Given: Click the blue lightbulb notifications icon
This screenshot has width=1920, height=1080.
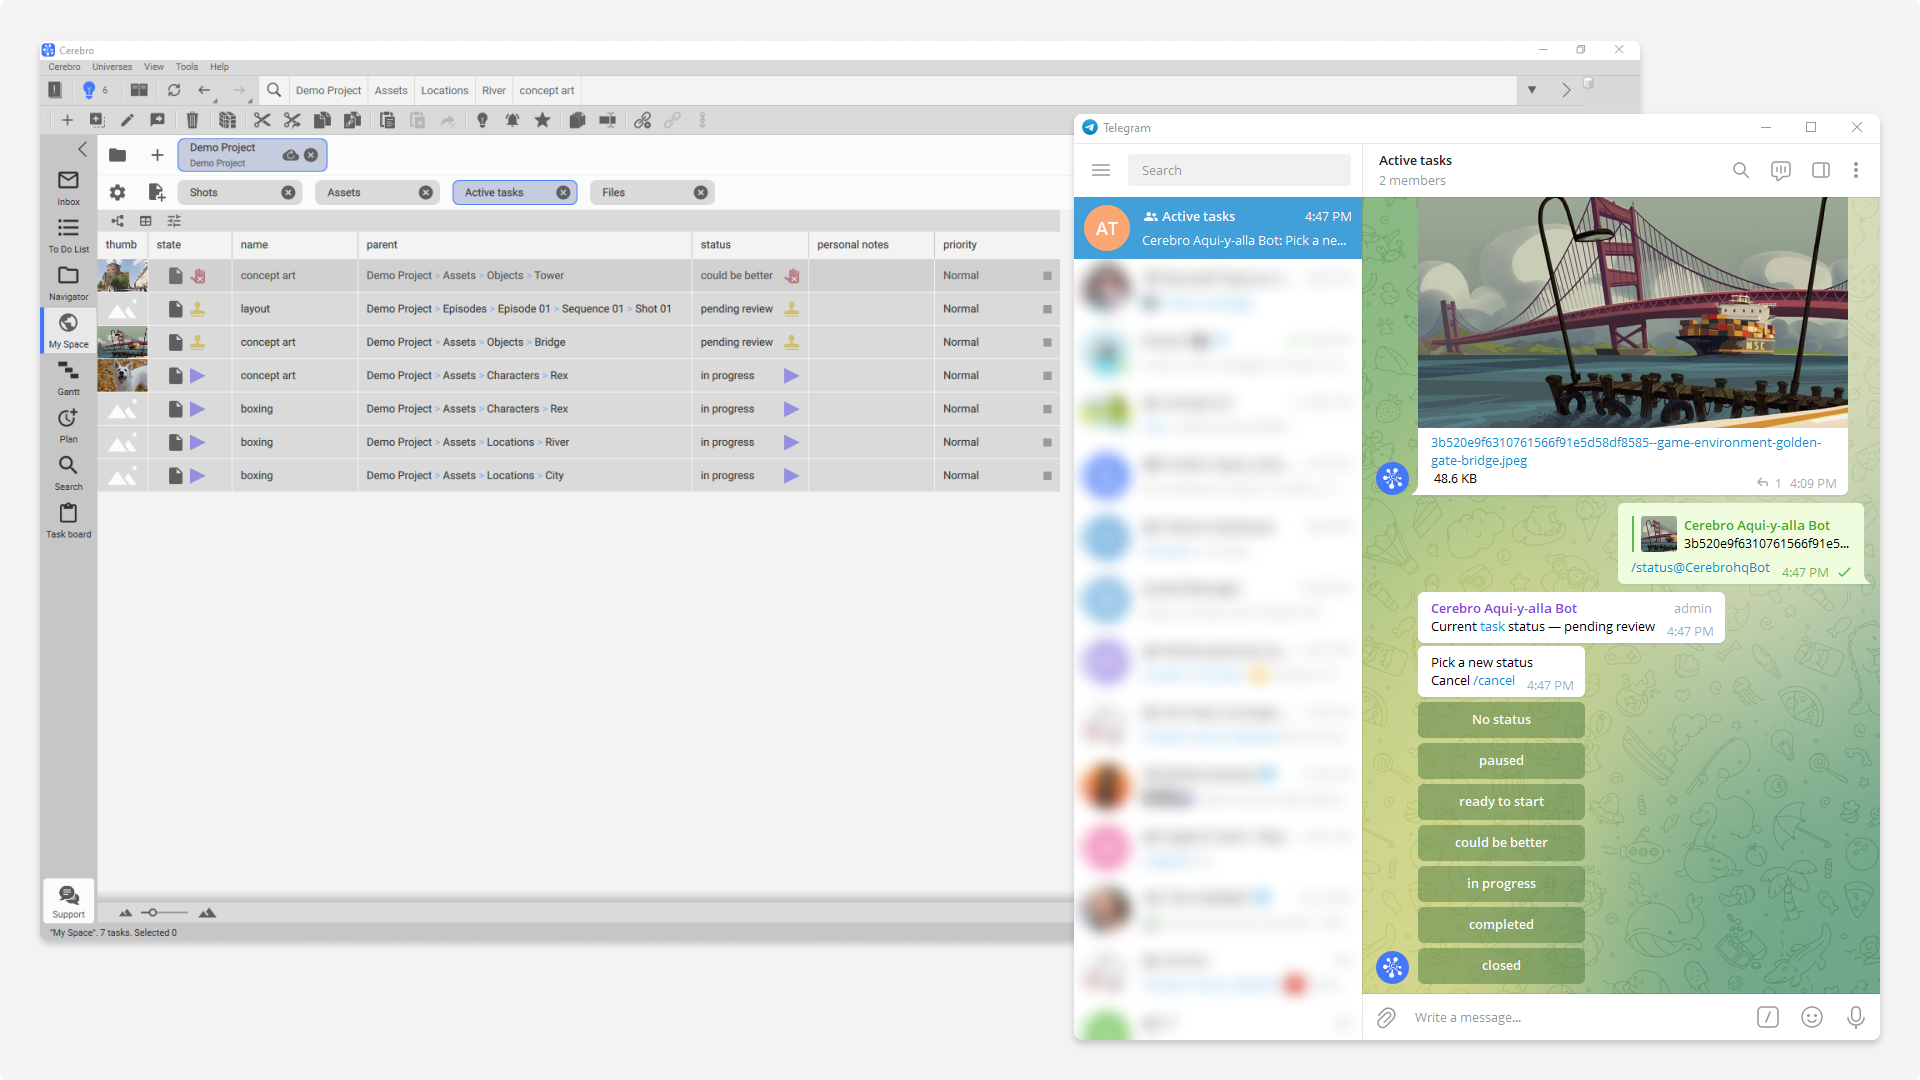Looking at the screenshot, I should 89,90.
